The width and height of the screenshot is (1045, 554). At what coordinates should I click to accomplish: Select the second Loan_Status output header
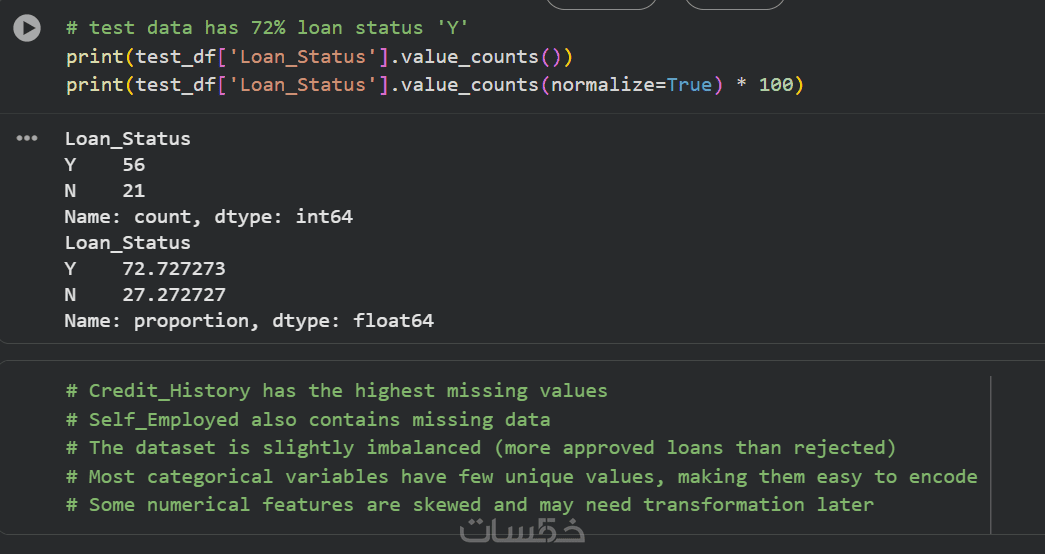pos(127,243)
